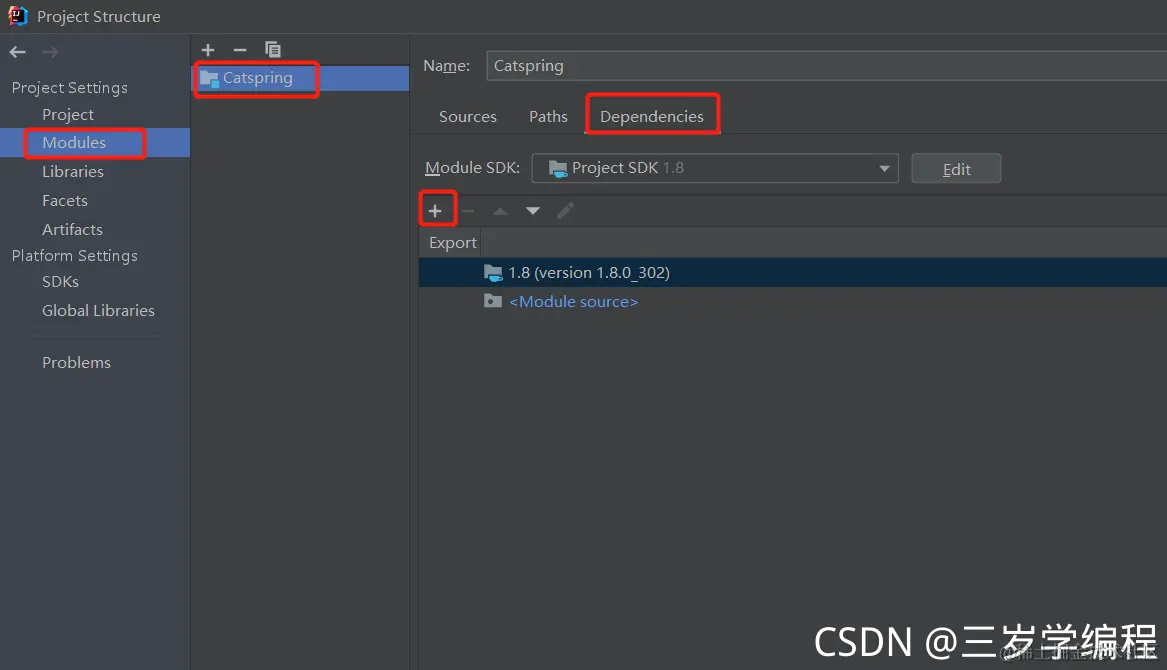The width and height of the screenshot is (1167, 670).
Task: Select Project under Project Settings
Action: pos(68,115)
